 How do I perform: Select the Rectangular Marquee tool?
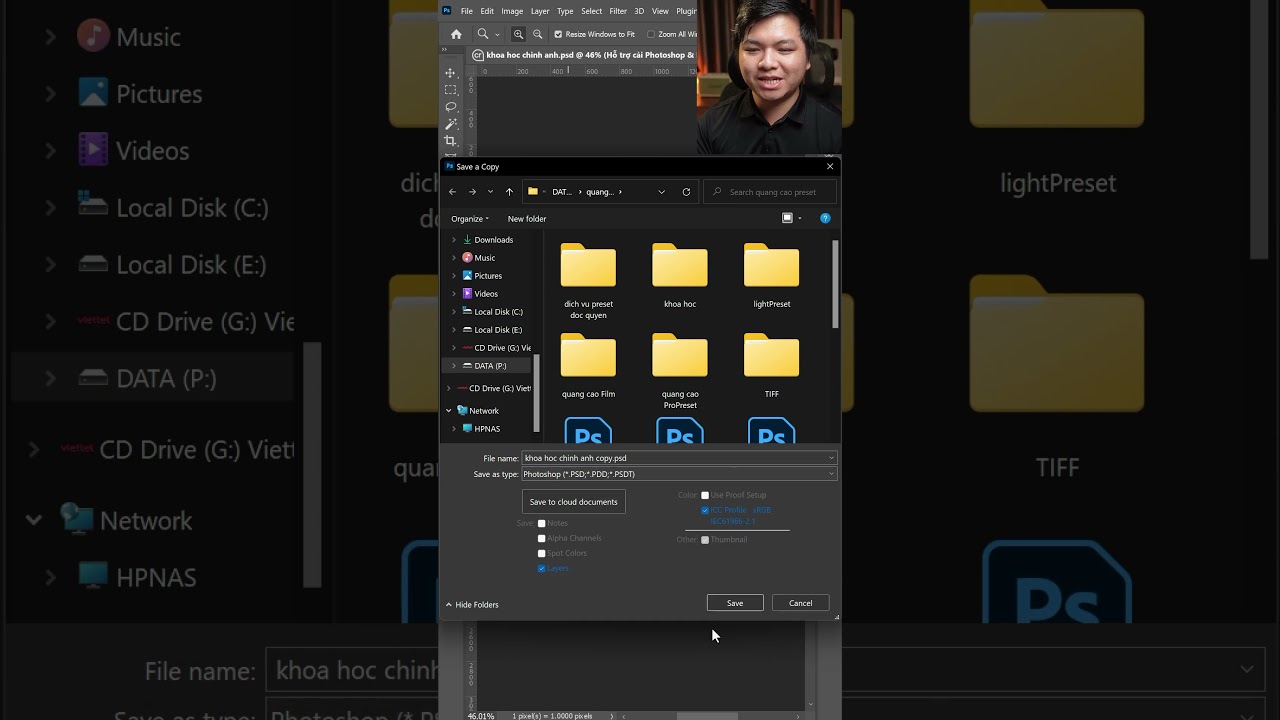click(x=450, y=90)
